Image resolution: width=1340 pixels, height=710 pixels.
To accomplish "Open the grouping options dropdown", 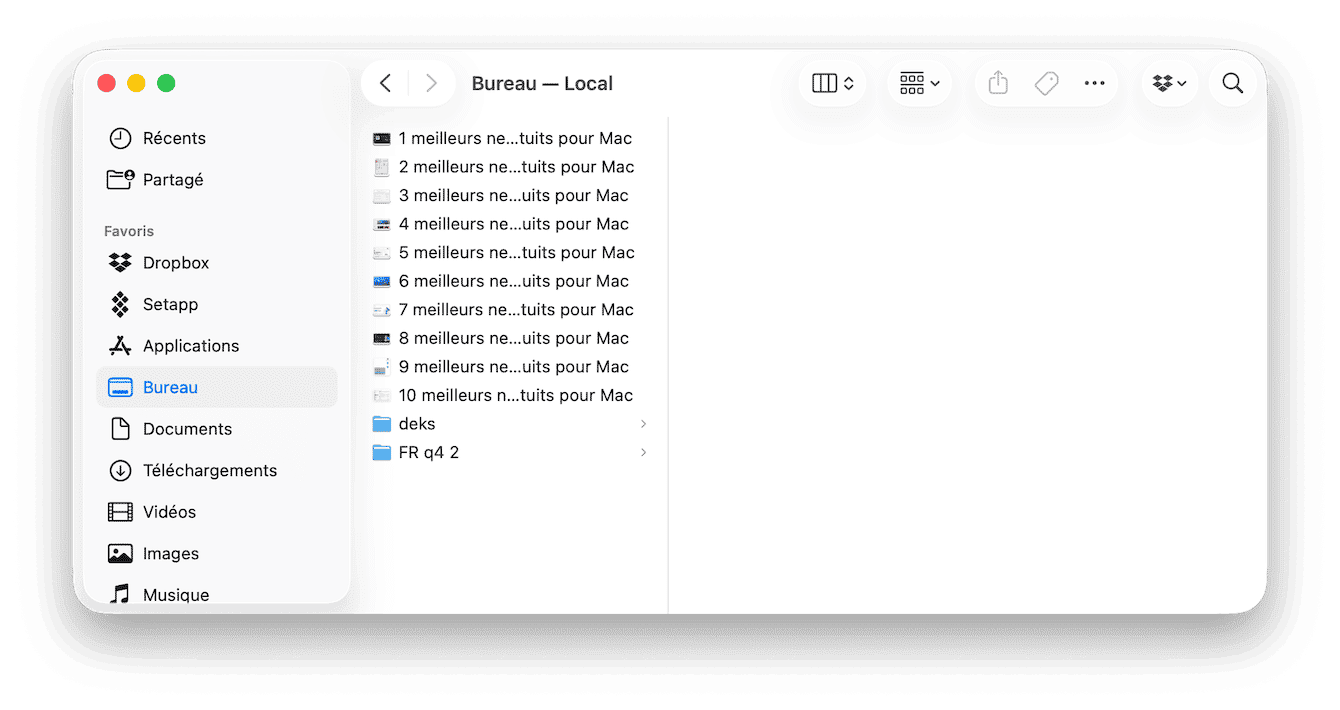I will tap(918, 83).
